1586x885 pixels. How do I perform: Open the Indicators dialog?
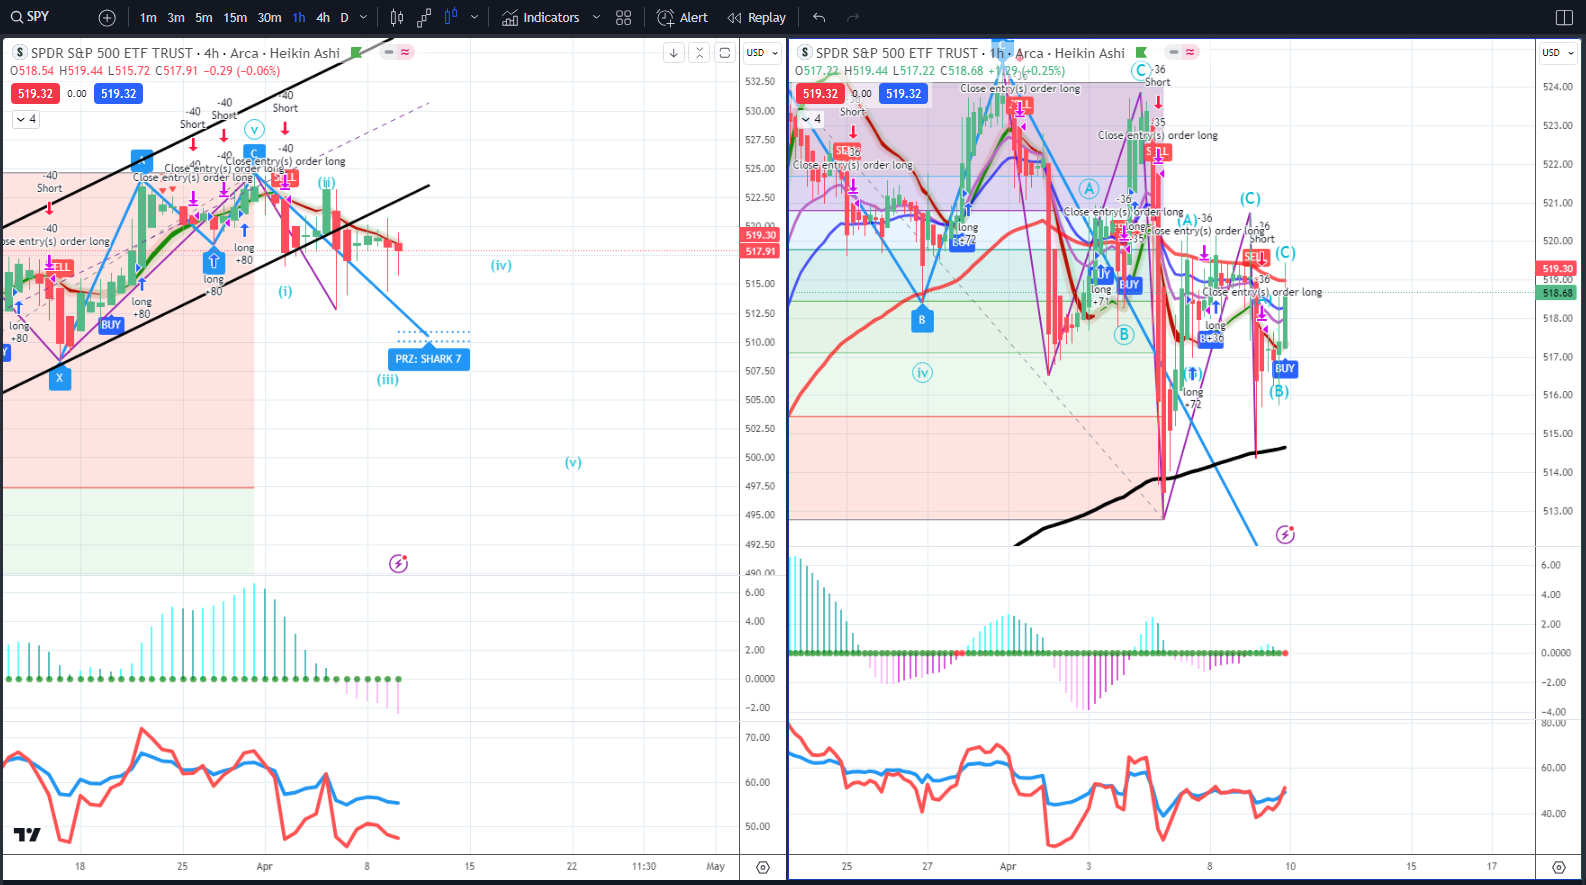pos(541,18)
